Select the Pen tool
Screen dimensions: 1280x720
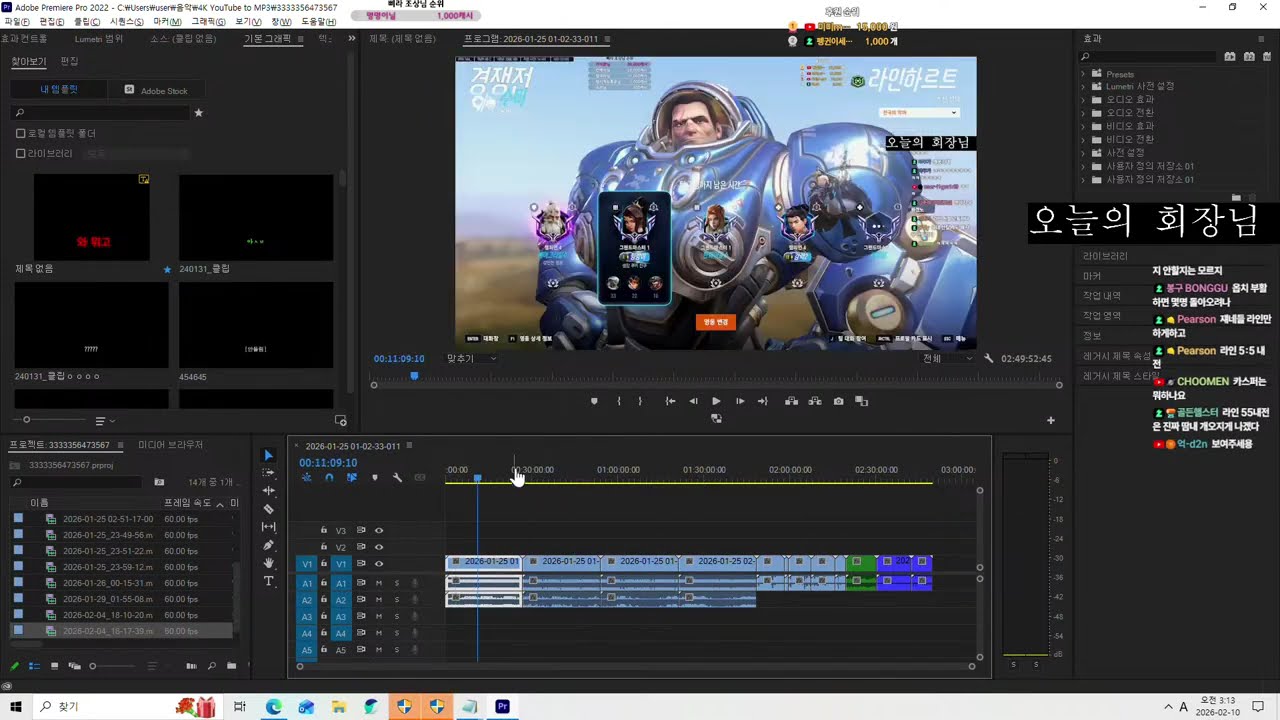[268, 545]
